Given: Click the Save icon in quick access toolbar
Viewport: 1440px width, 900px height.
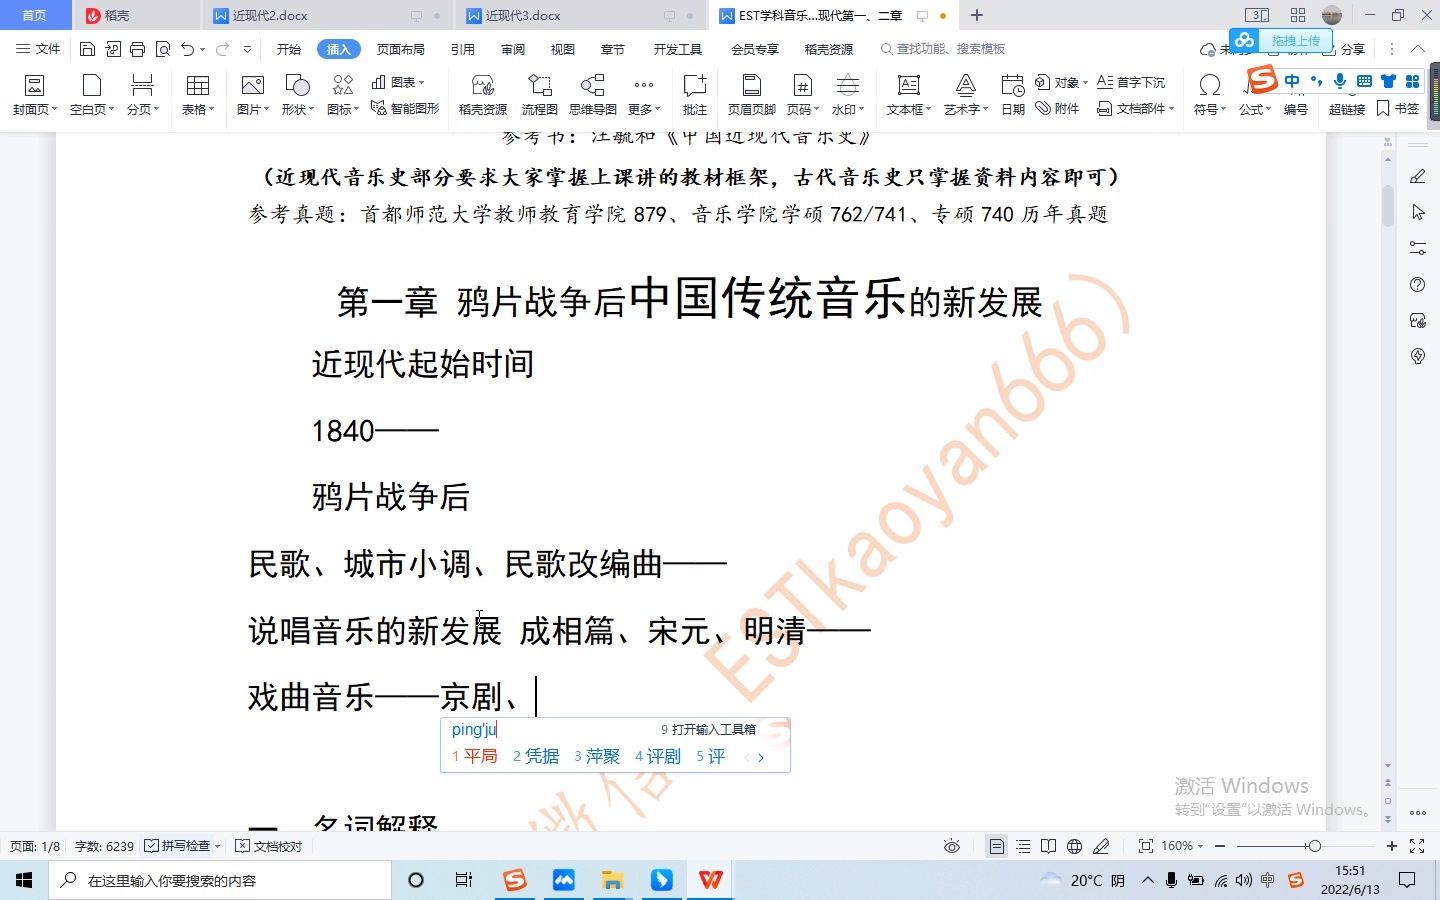Looking at the screenshot, I should tap(87, 49).
